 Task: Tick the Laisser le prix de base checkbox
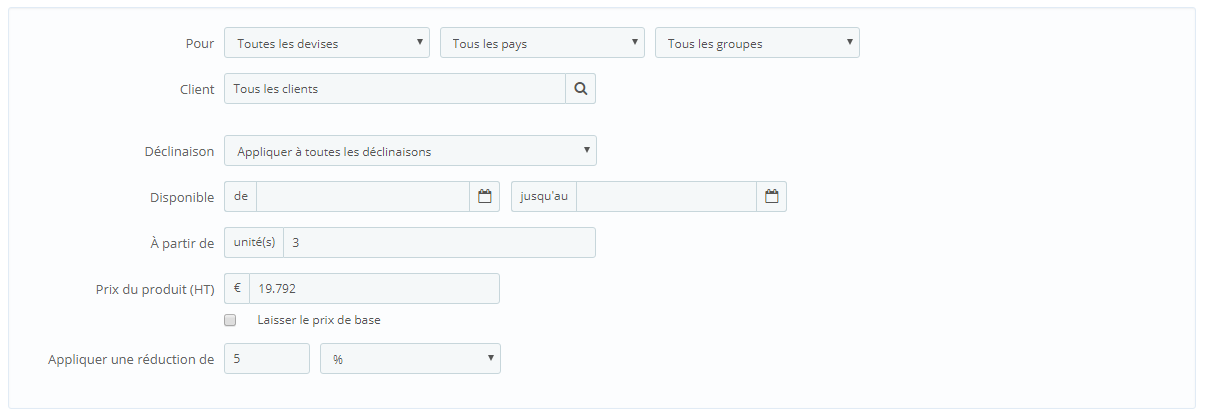click(231, 321)
